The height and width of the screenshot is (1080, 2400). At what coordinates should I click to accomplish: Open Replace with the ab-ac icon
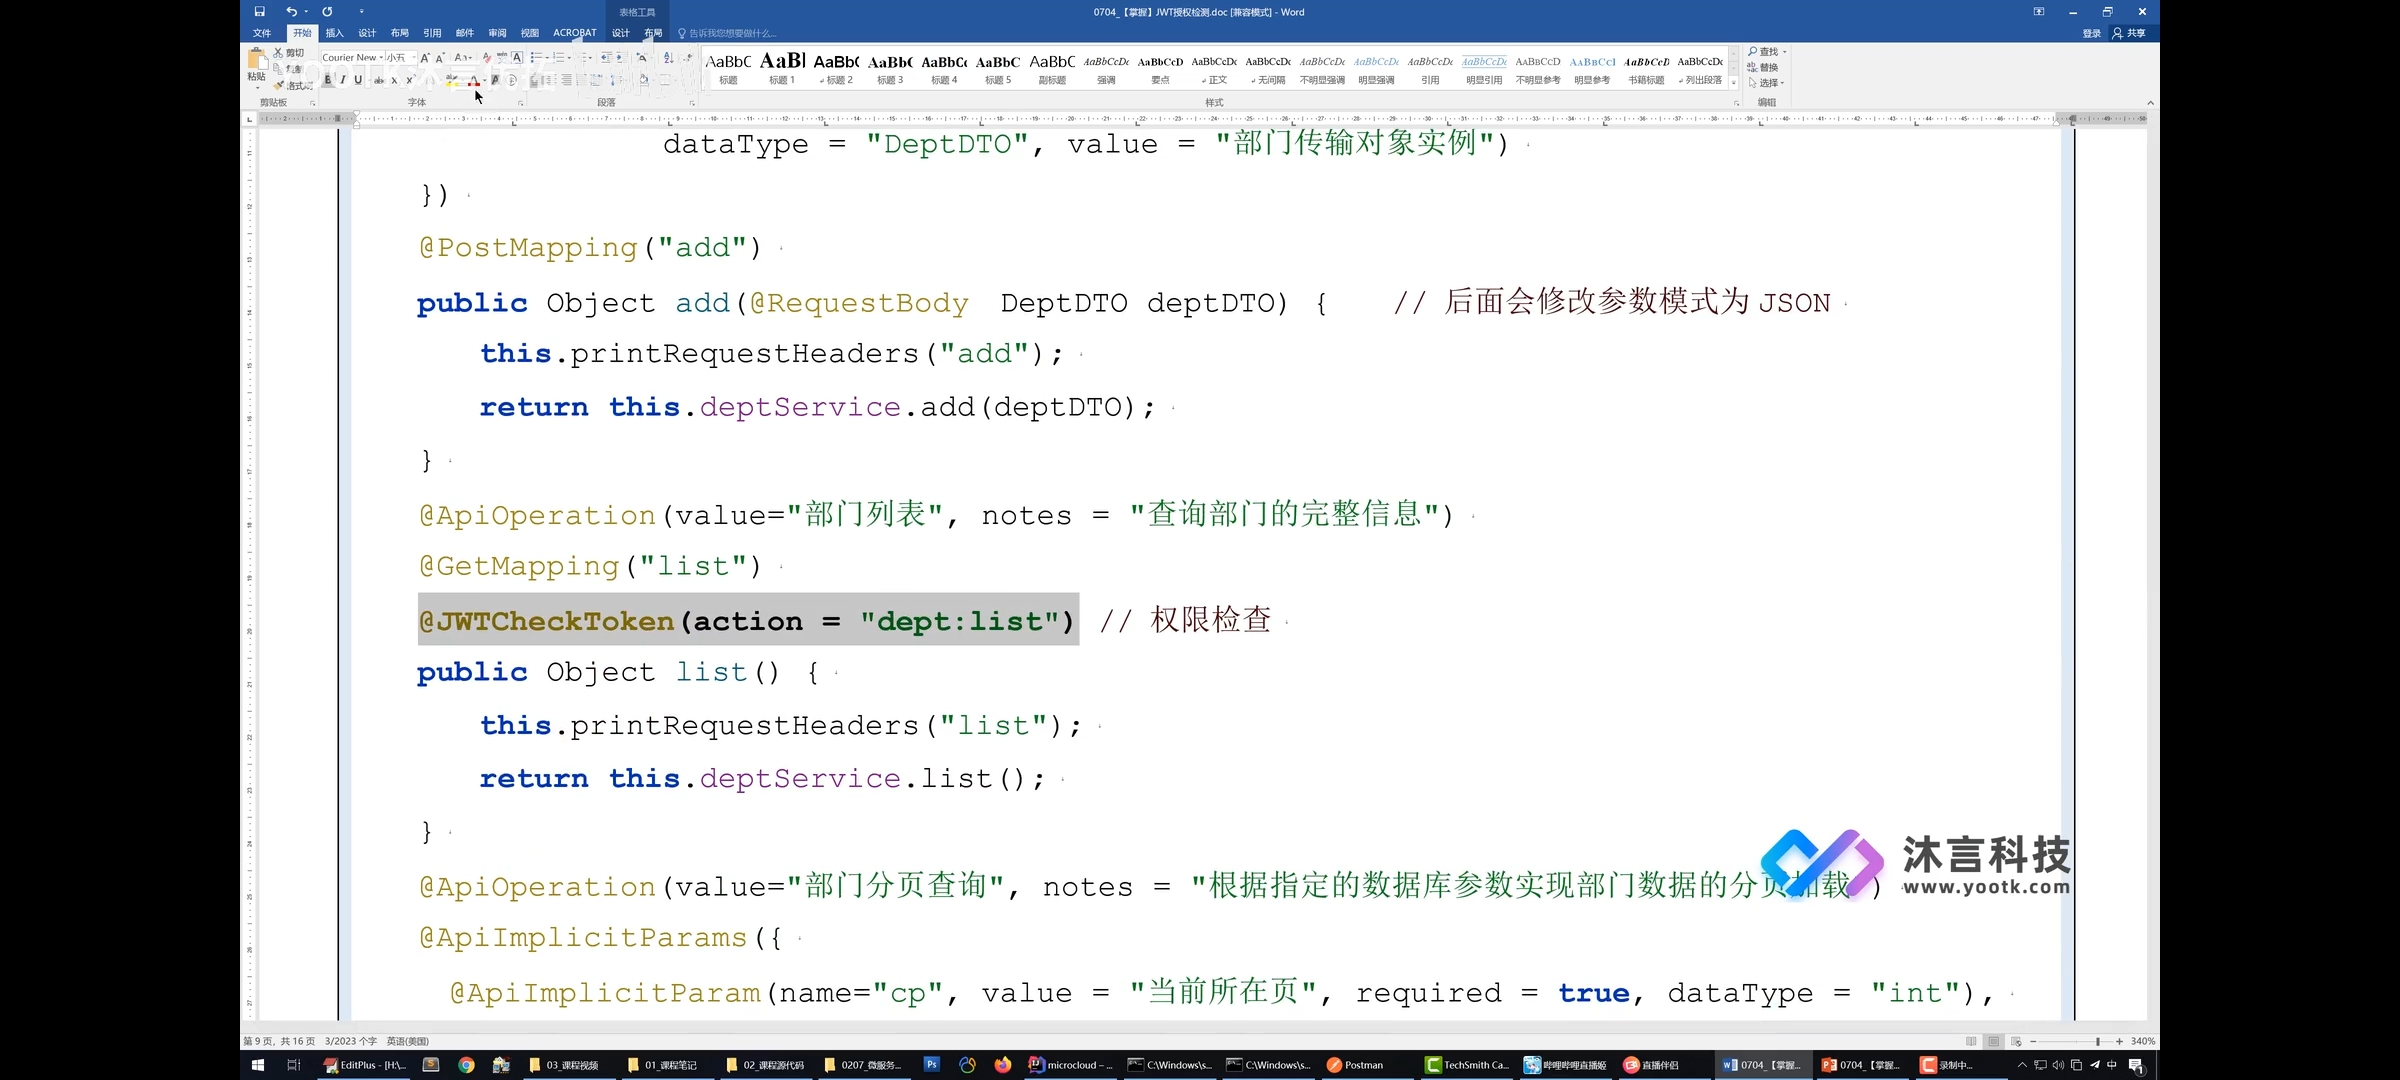pyautogui.click(x=1752, y=67)
